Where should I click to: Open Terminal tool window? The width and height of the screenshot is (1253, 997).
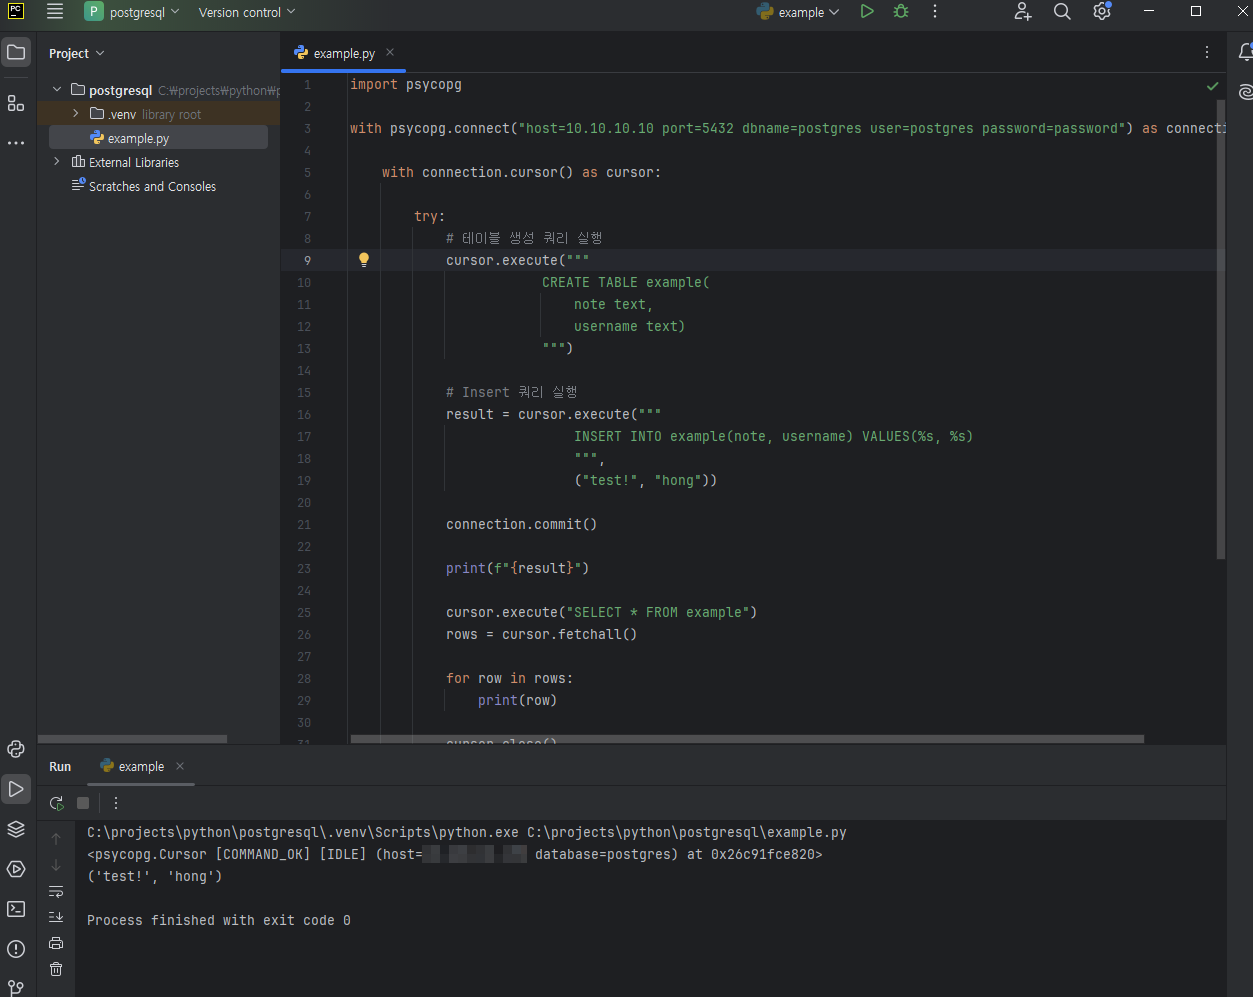[16, 909]
